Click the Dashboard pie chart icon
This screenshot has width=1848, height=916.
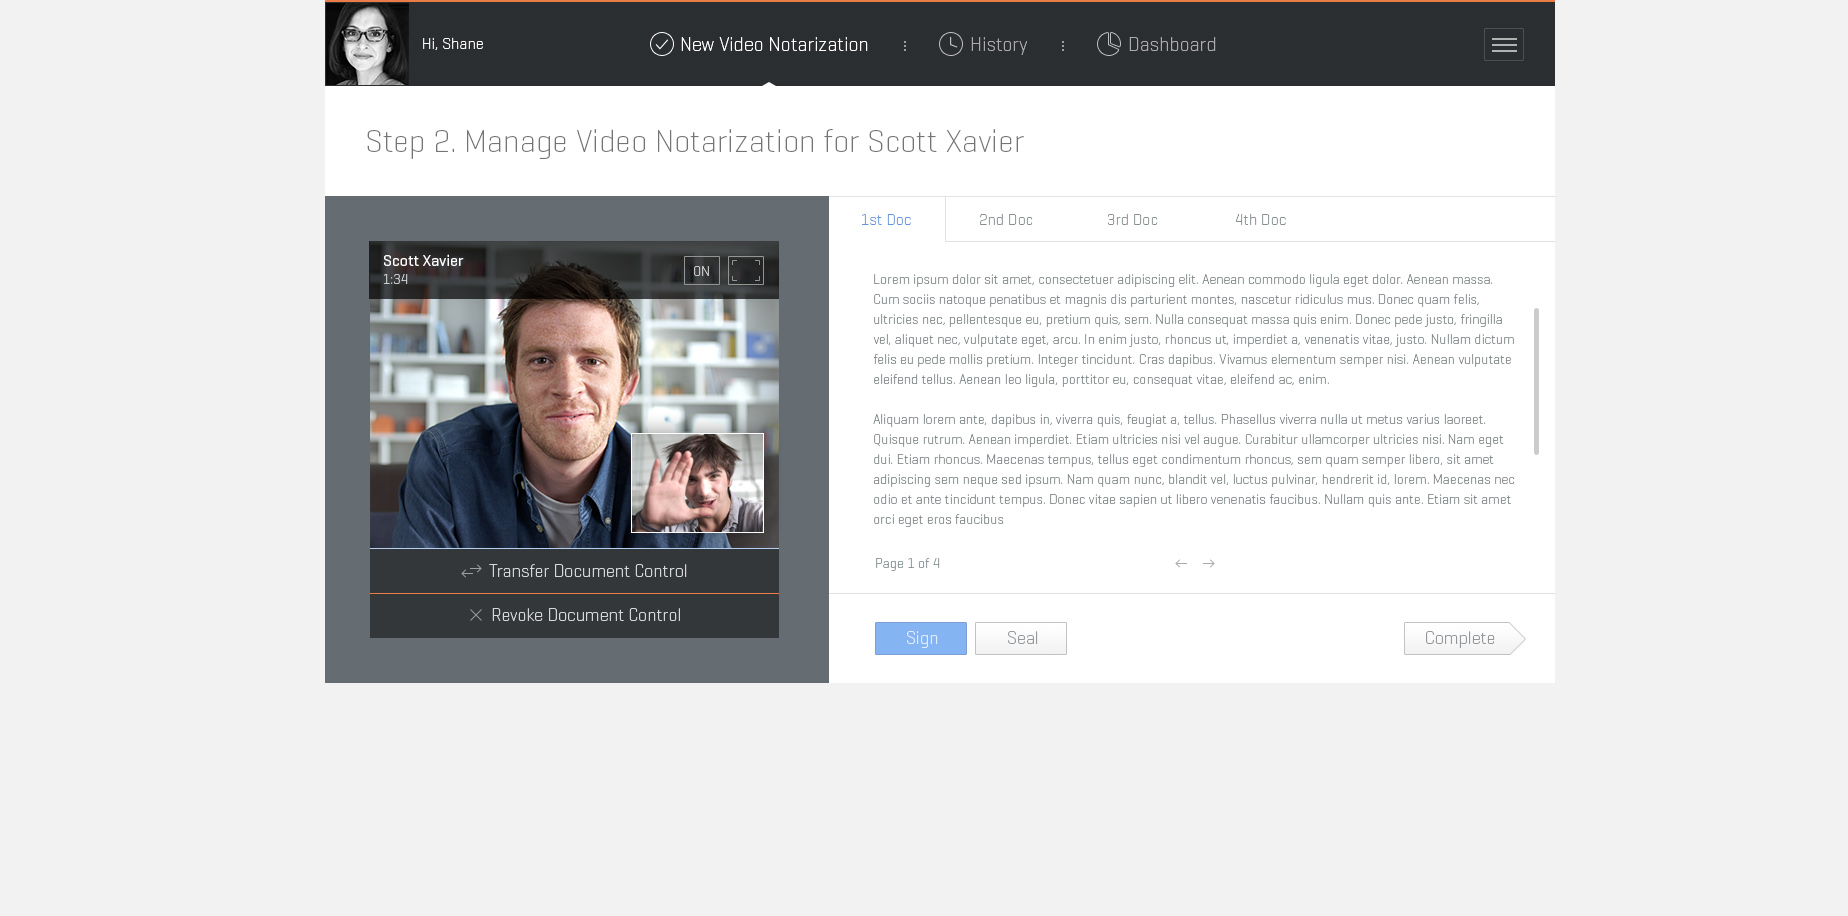tap(1108, 44)
